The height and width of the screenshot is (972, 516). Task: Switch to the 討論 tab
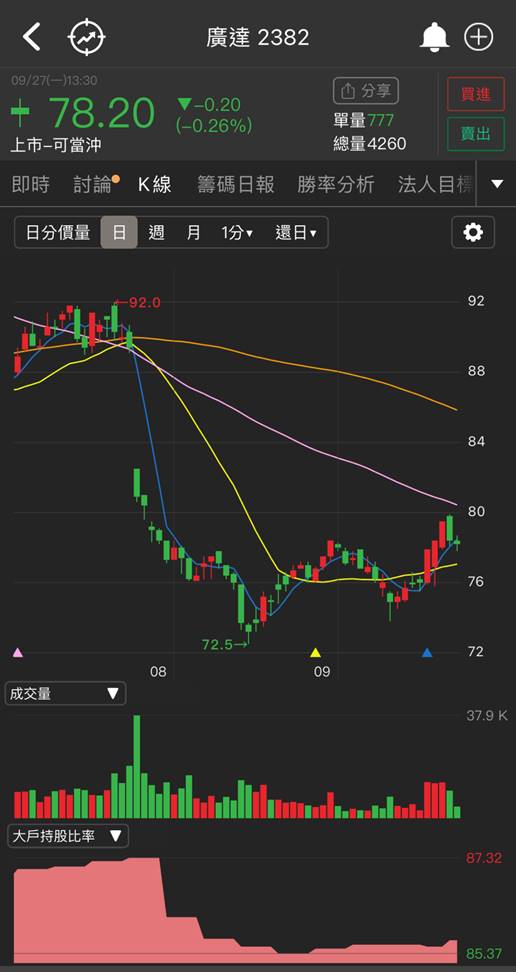point(94,184)
